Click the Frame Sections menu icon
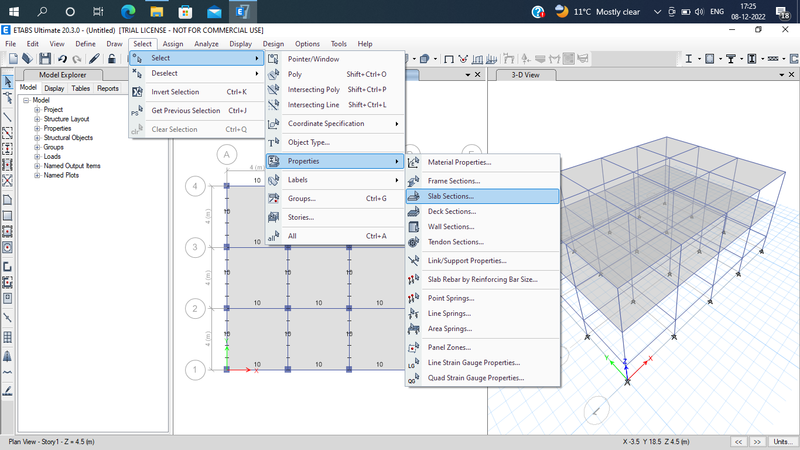Image resolution: width=800 pixels, height=450 pixels. (414, 181)
